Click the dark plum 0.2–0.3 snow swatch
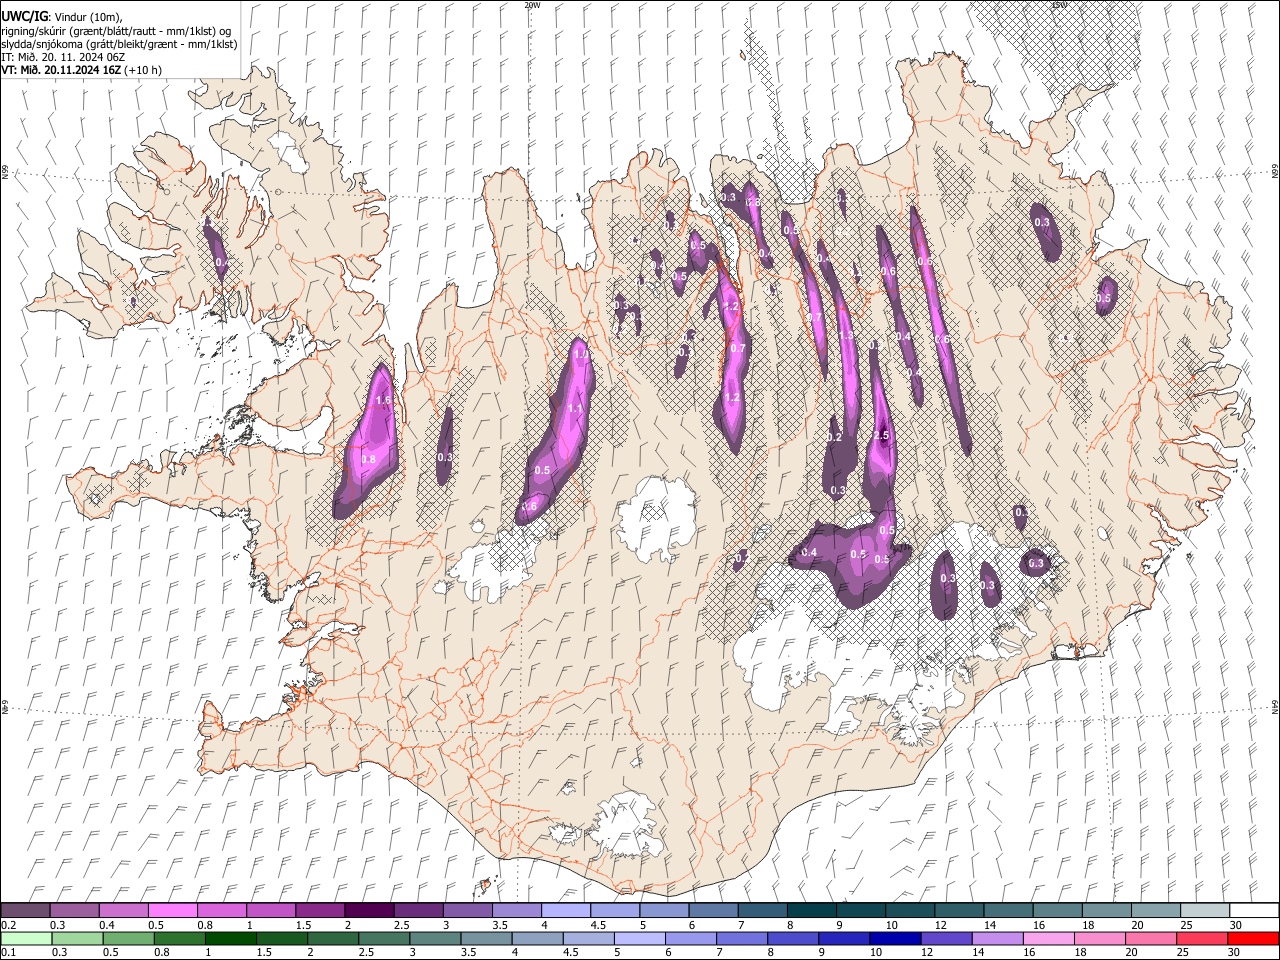Viewport: 1280px width, 960px height. (26, 910)
